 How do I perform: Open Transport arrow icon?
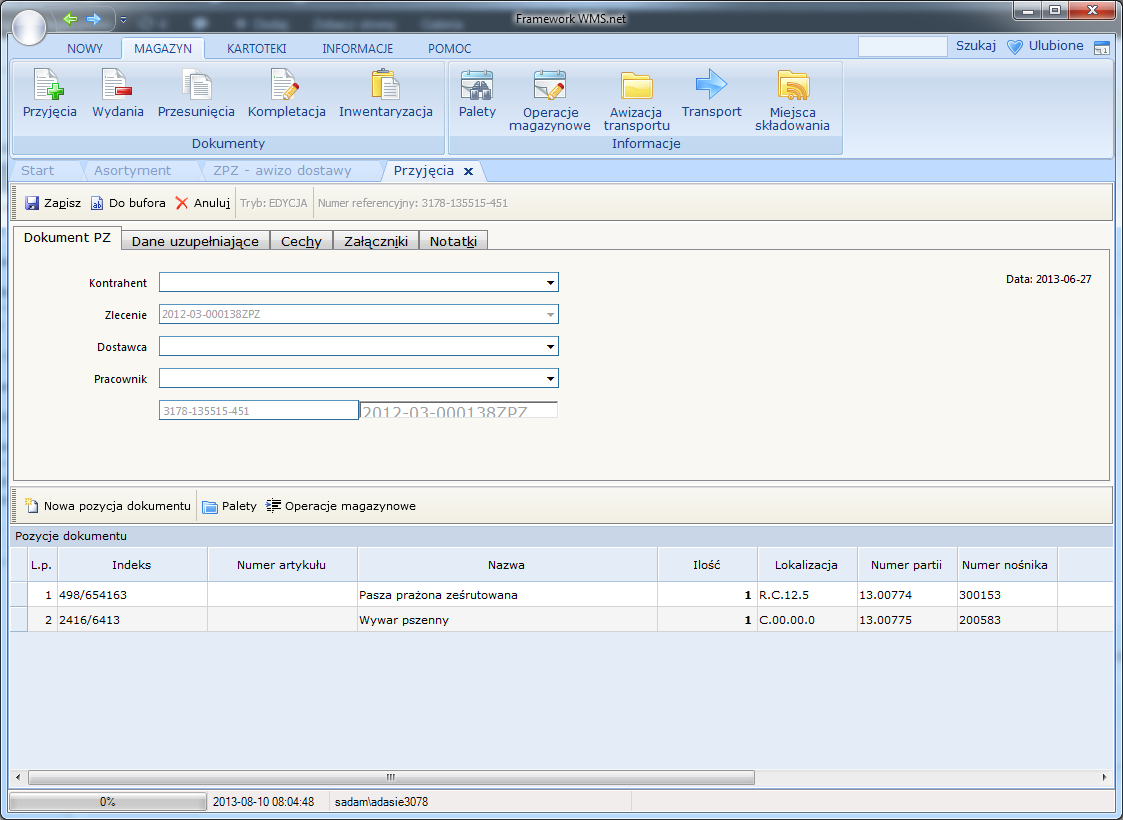click(711, 94)
